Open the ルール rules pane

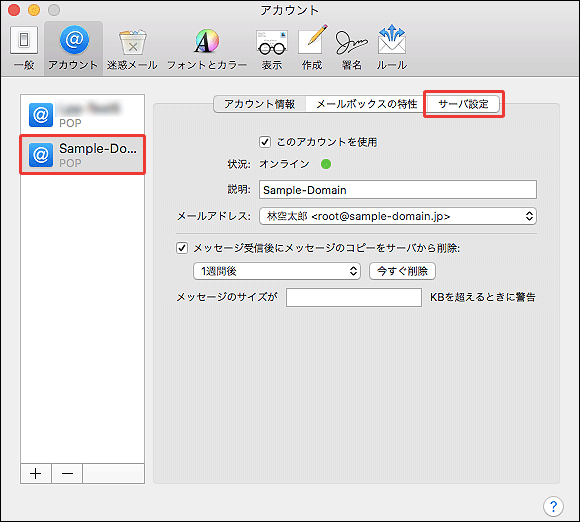[x=392, y=48]
